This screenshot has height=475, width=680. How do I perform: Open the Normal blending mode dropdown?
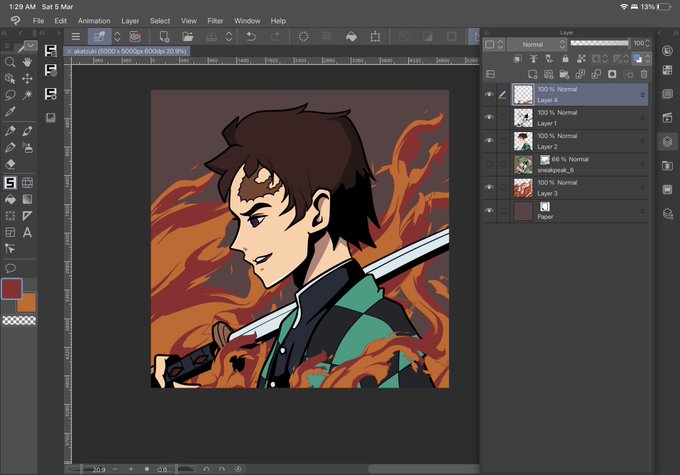click(537, 44)
